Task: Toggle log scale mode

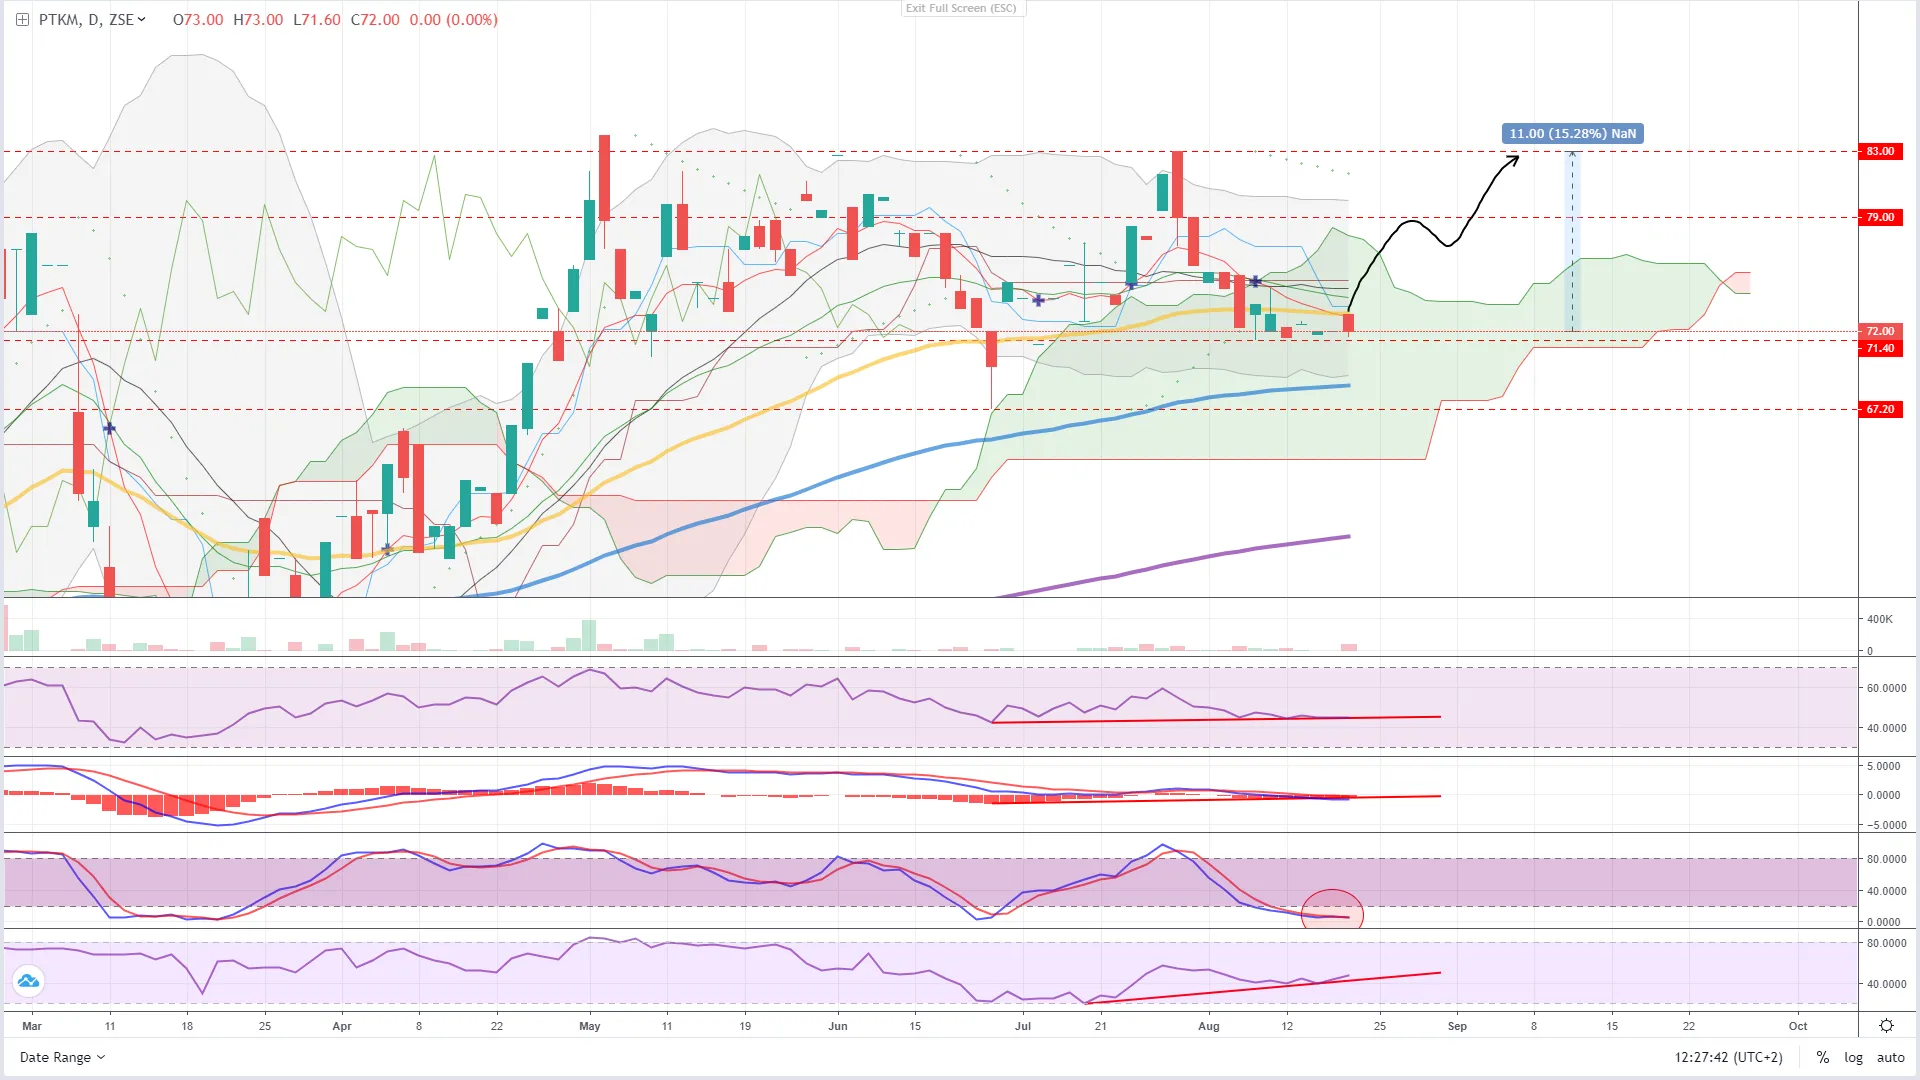Action: (x=1853, y=1057)
